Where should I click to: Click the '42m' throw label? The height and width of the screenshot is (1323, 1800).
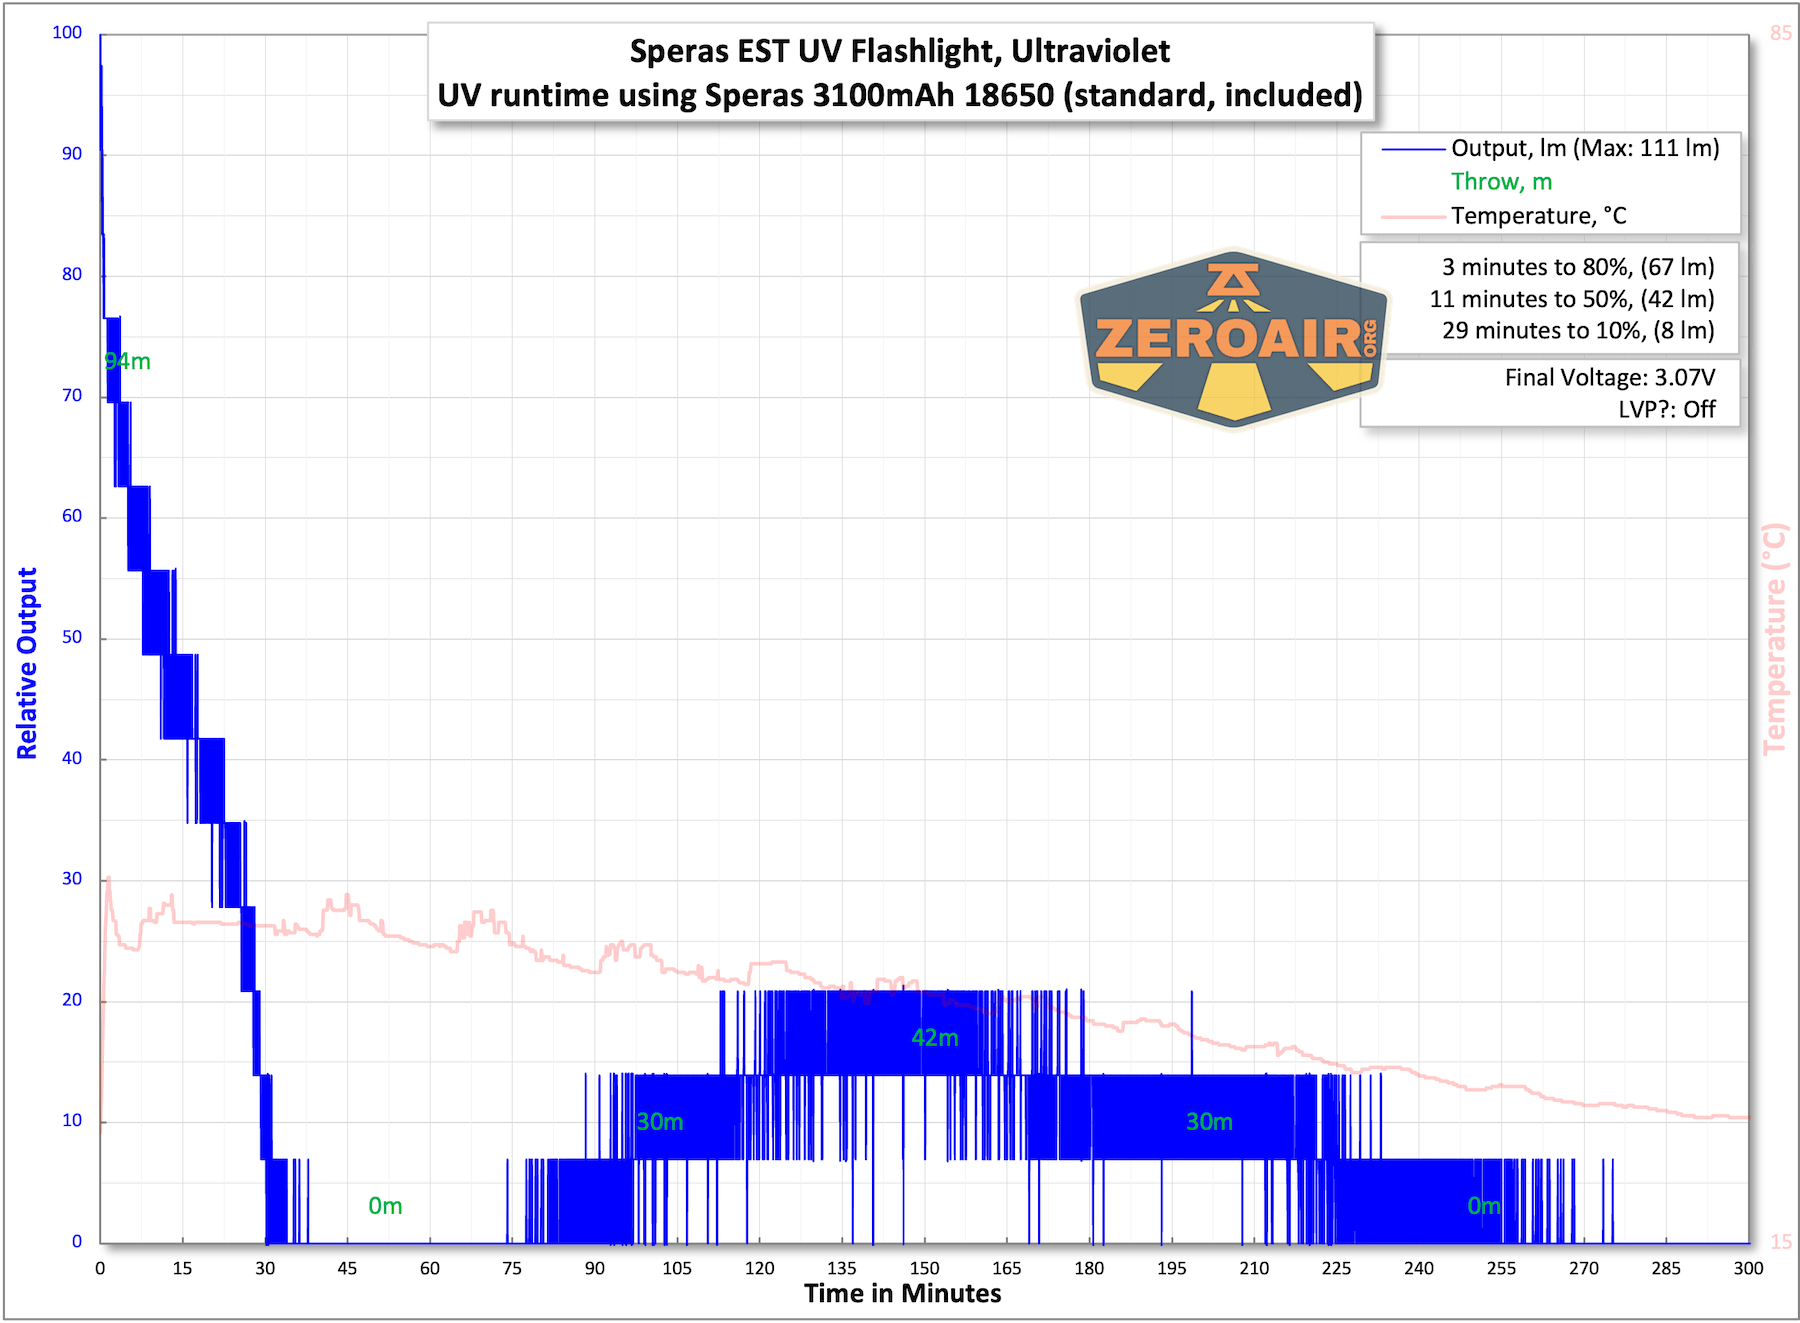[x=935, y=1038]
